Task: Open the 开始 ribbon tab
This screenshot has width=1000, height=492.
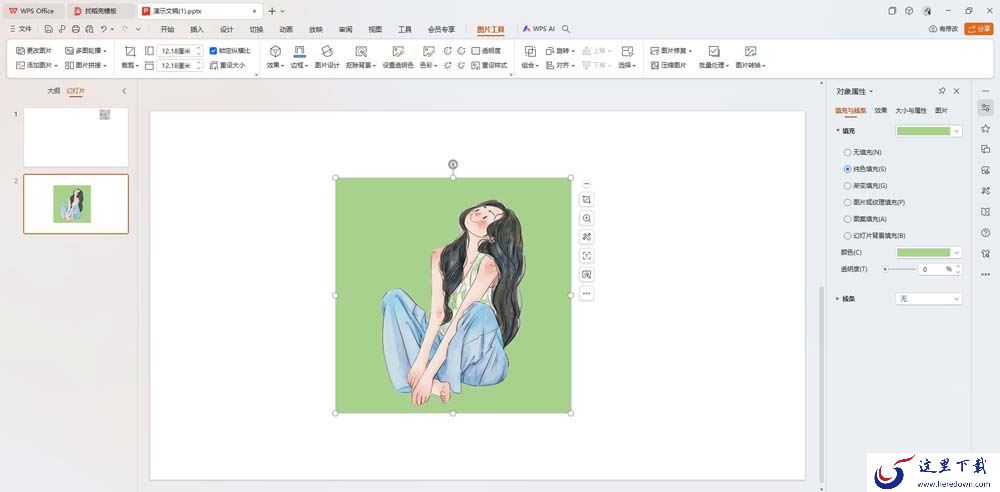Action: [167, 29]
